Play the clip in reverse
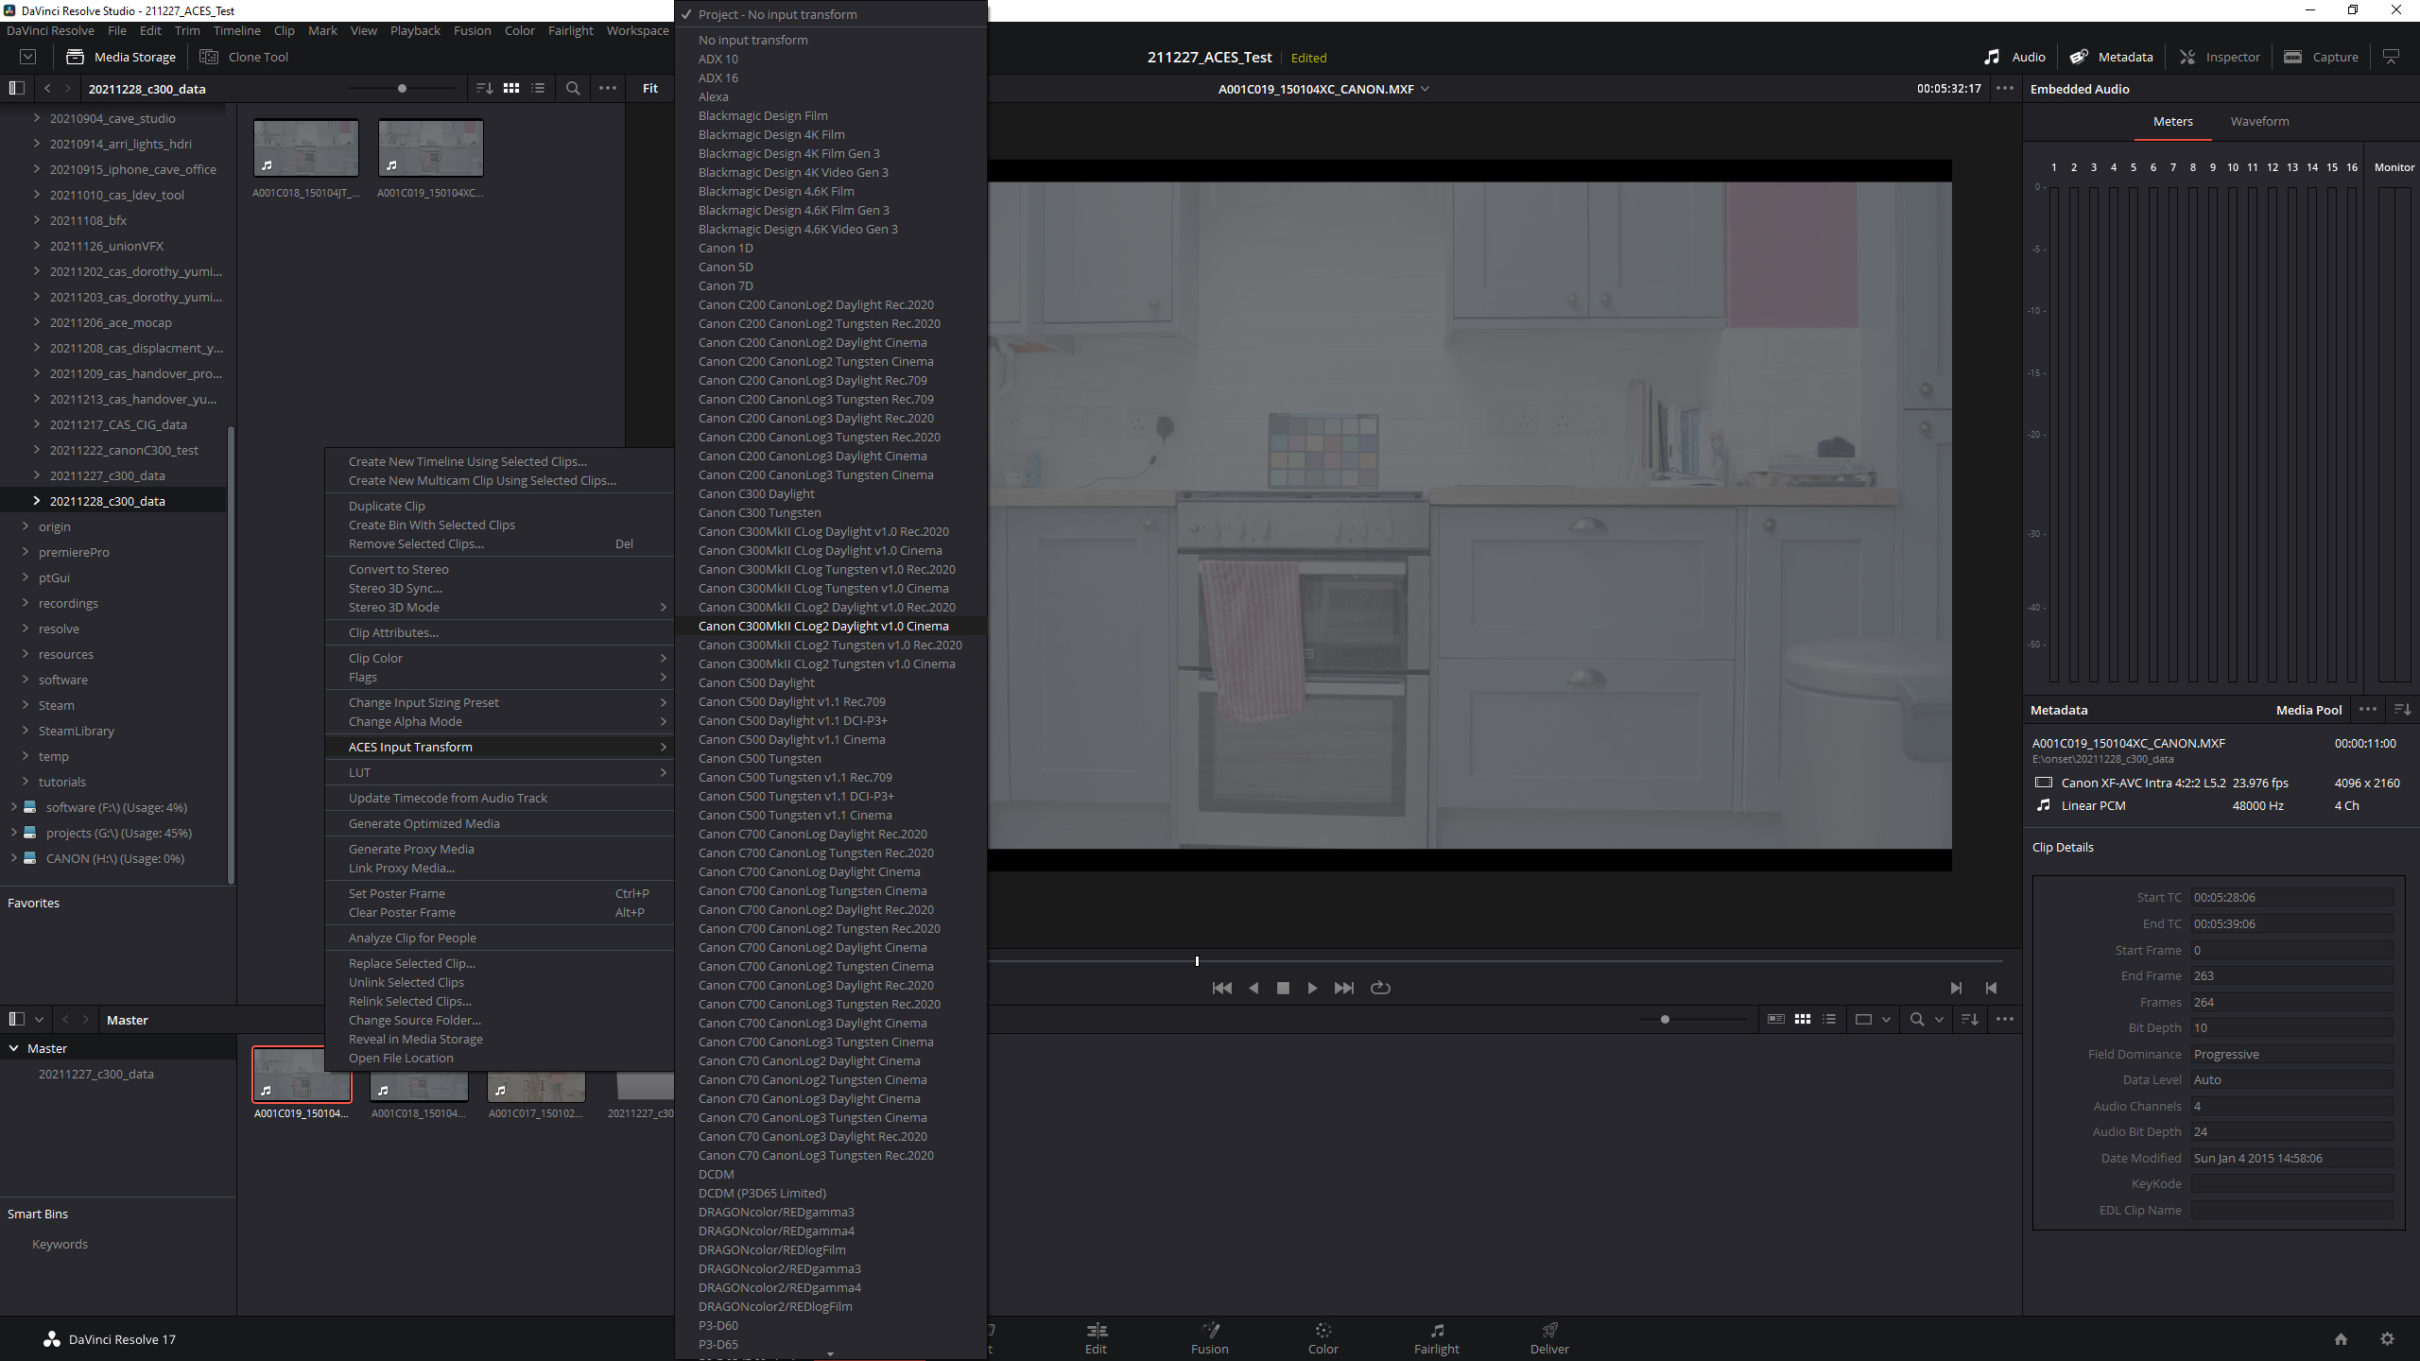The height and width of the screenshot is (1361, 2420). pos(1253,988)
